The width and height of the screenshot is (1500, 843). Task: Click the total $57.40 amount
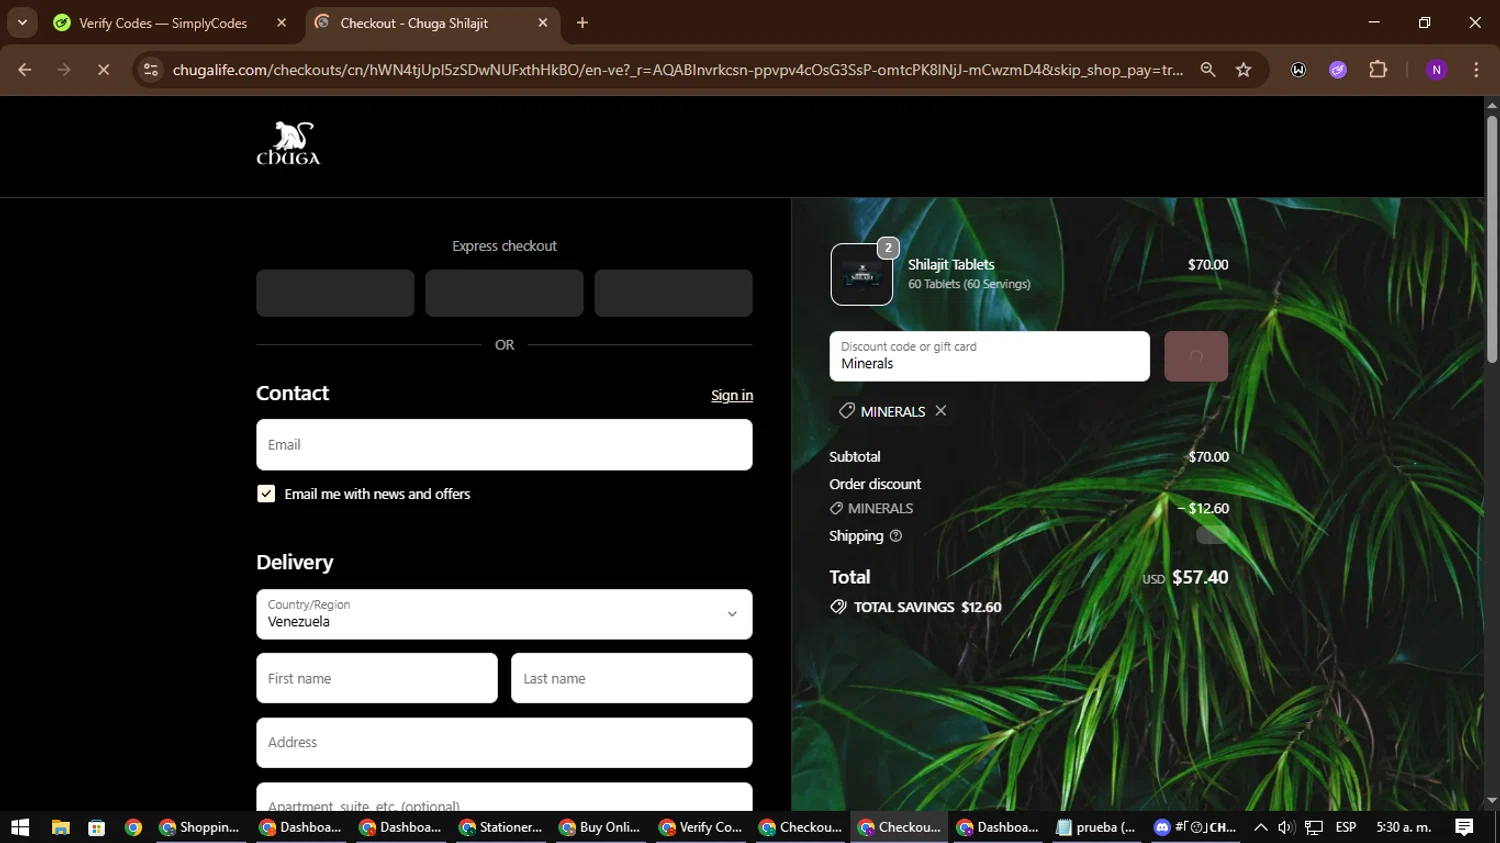(x=1200, y=577)
